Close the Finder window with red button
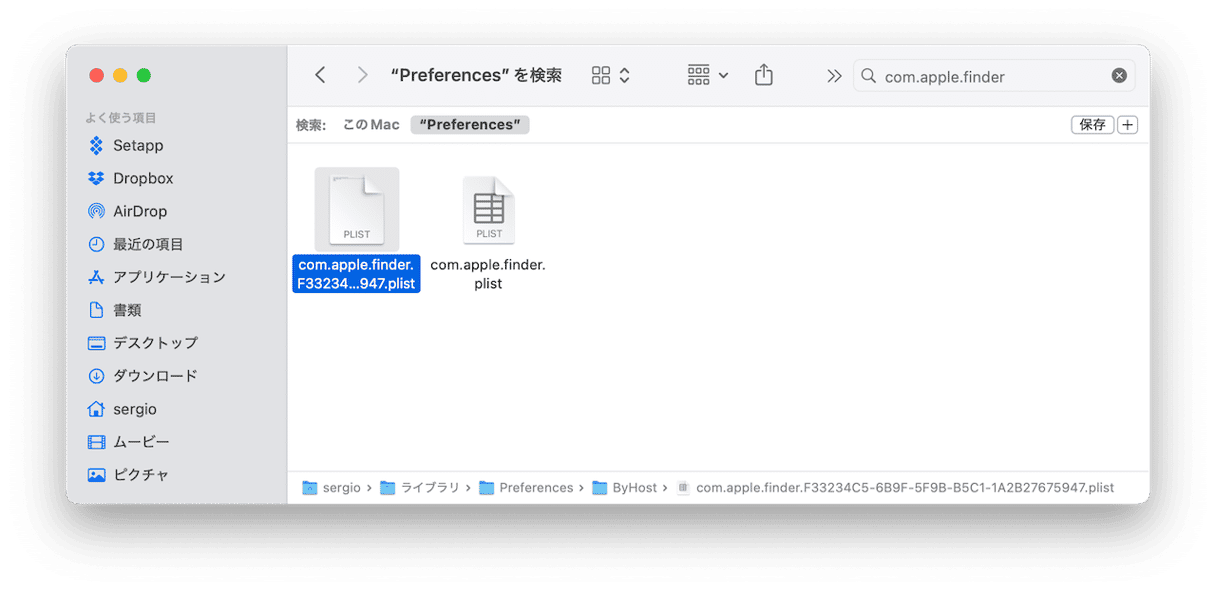 click(97, 75)
